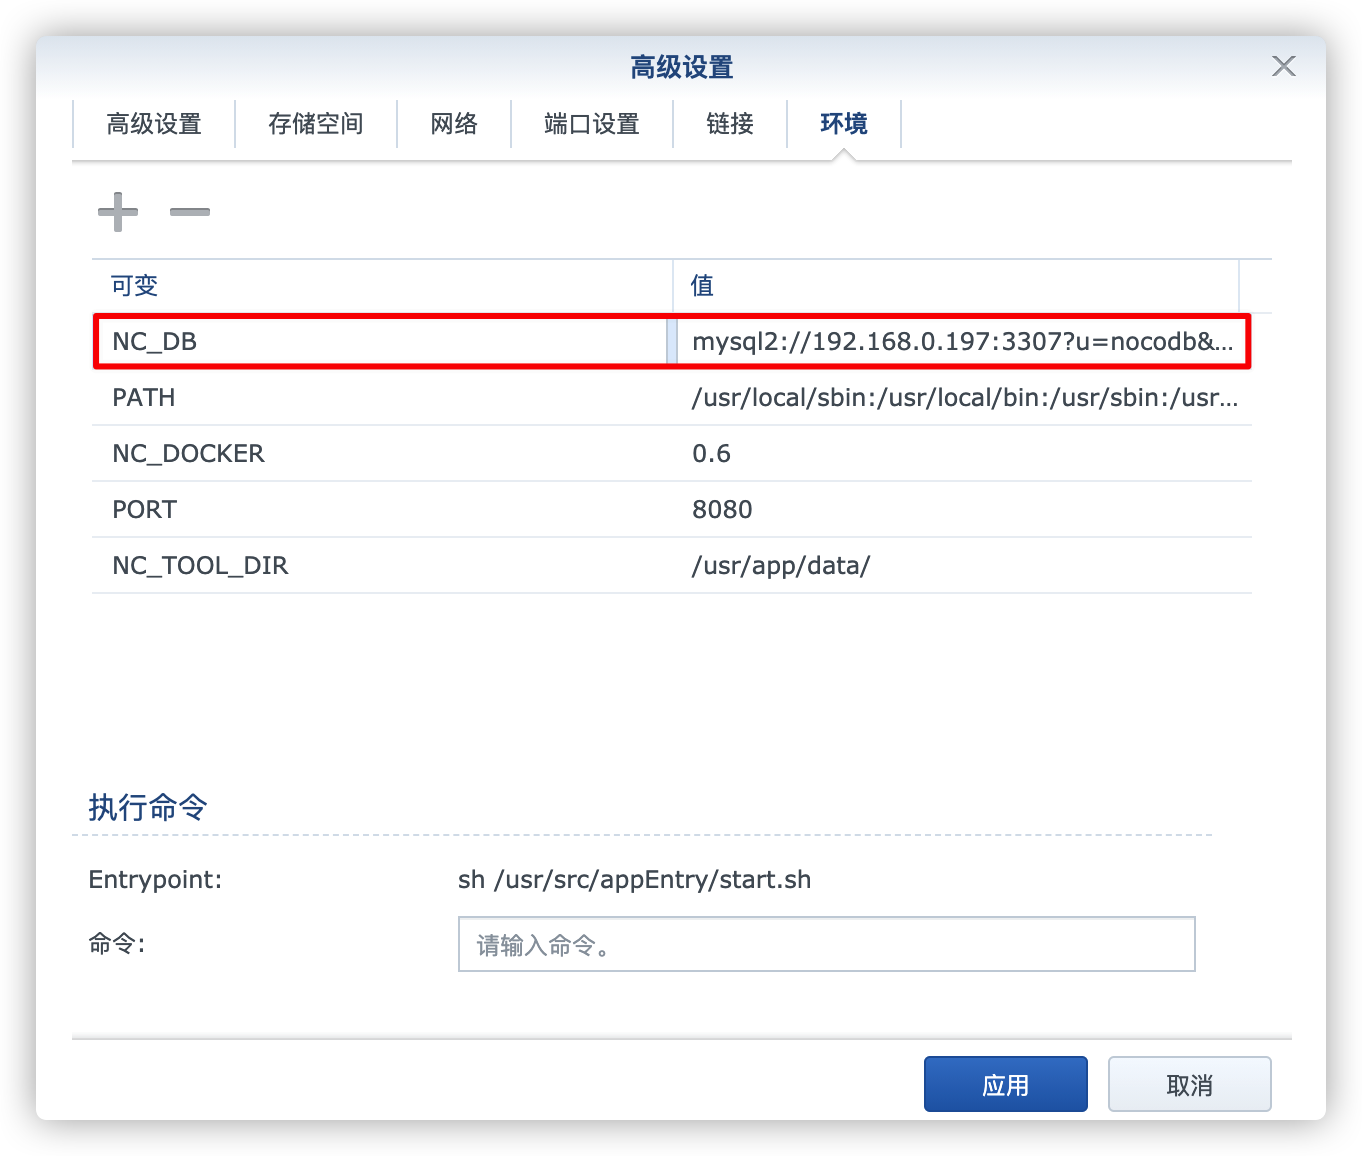Viewport: 1362px width, 1156px height.
Task: Click the minus icon to remove variable
Action: coord(190,211)
